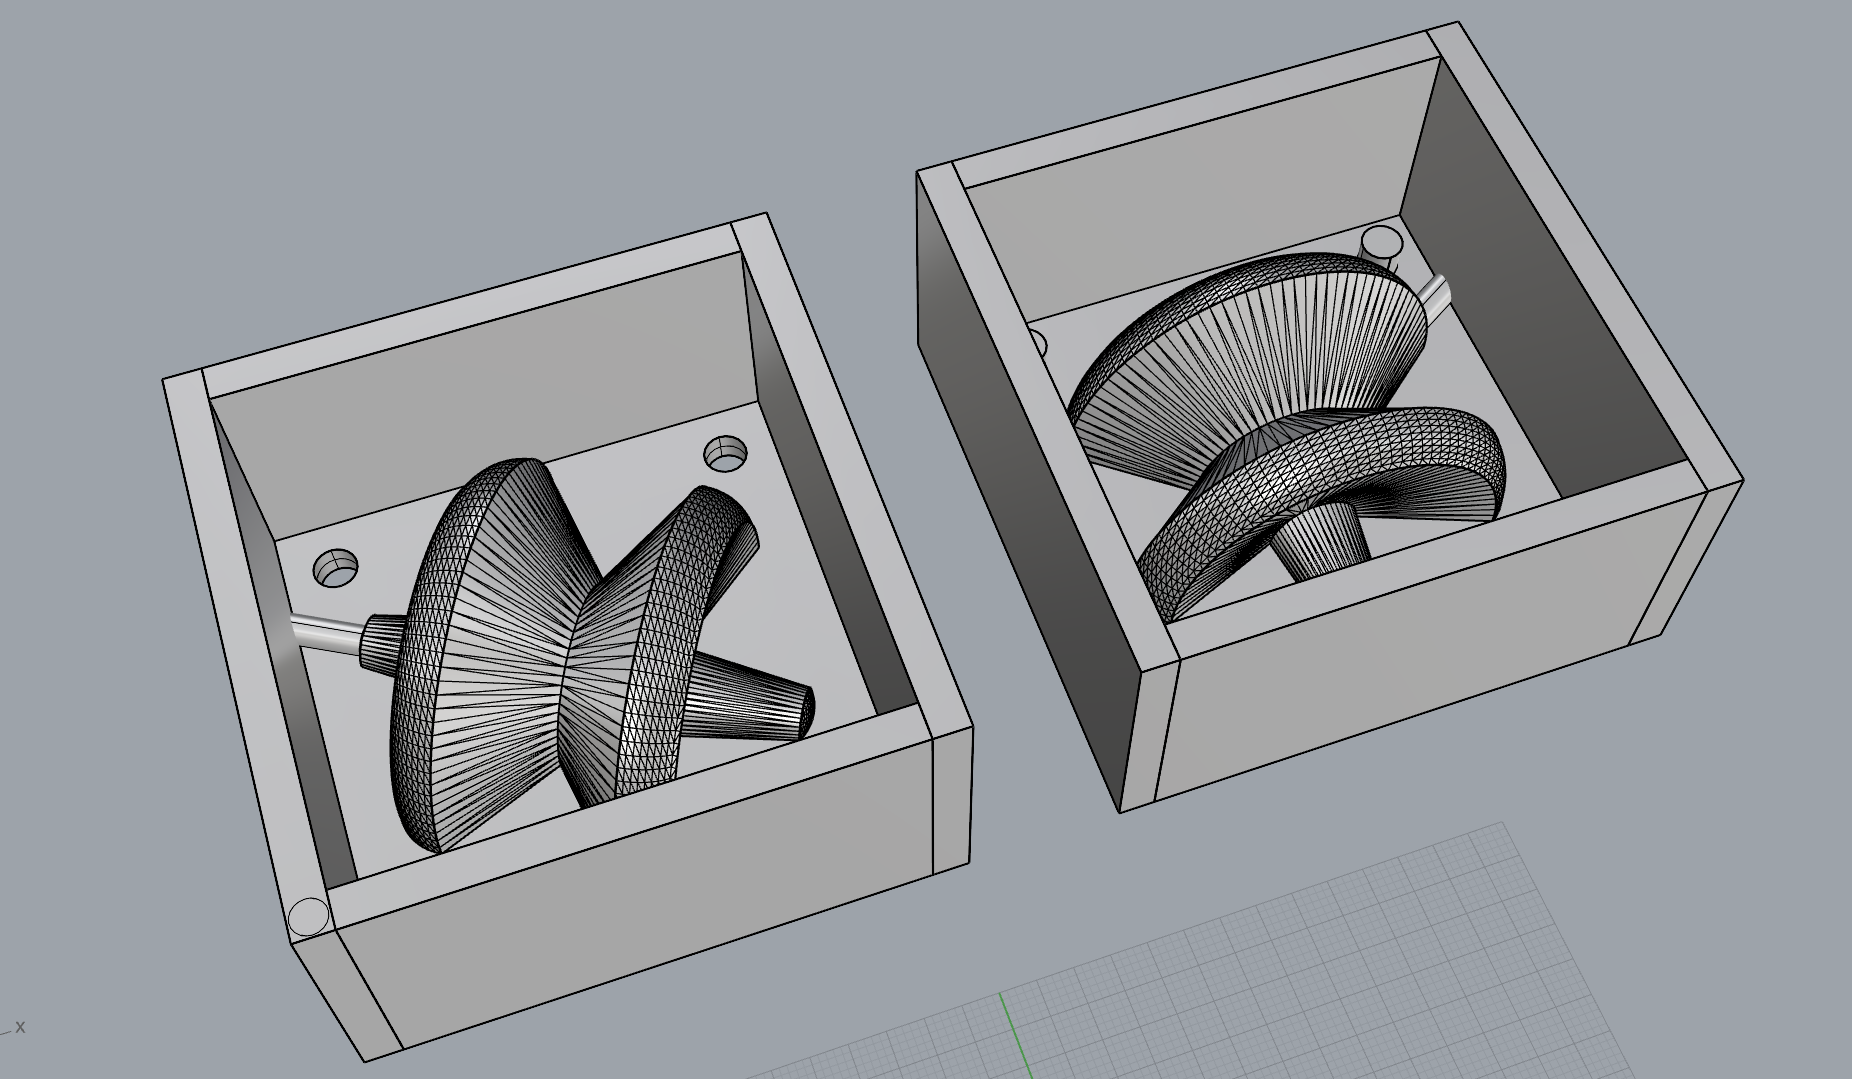Click the X axis label in viewport corner
The width and height of the screenshot is (1852, 1079).
pos(20,1027)
